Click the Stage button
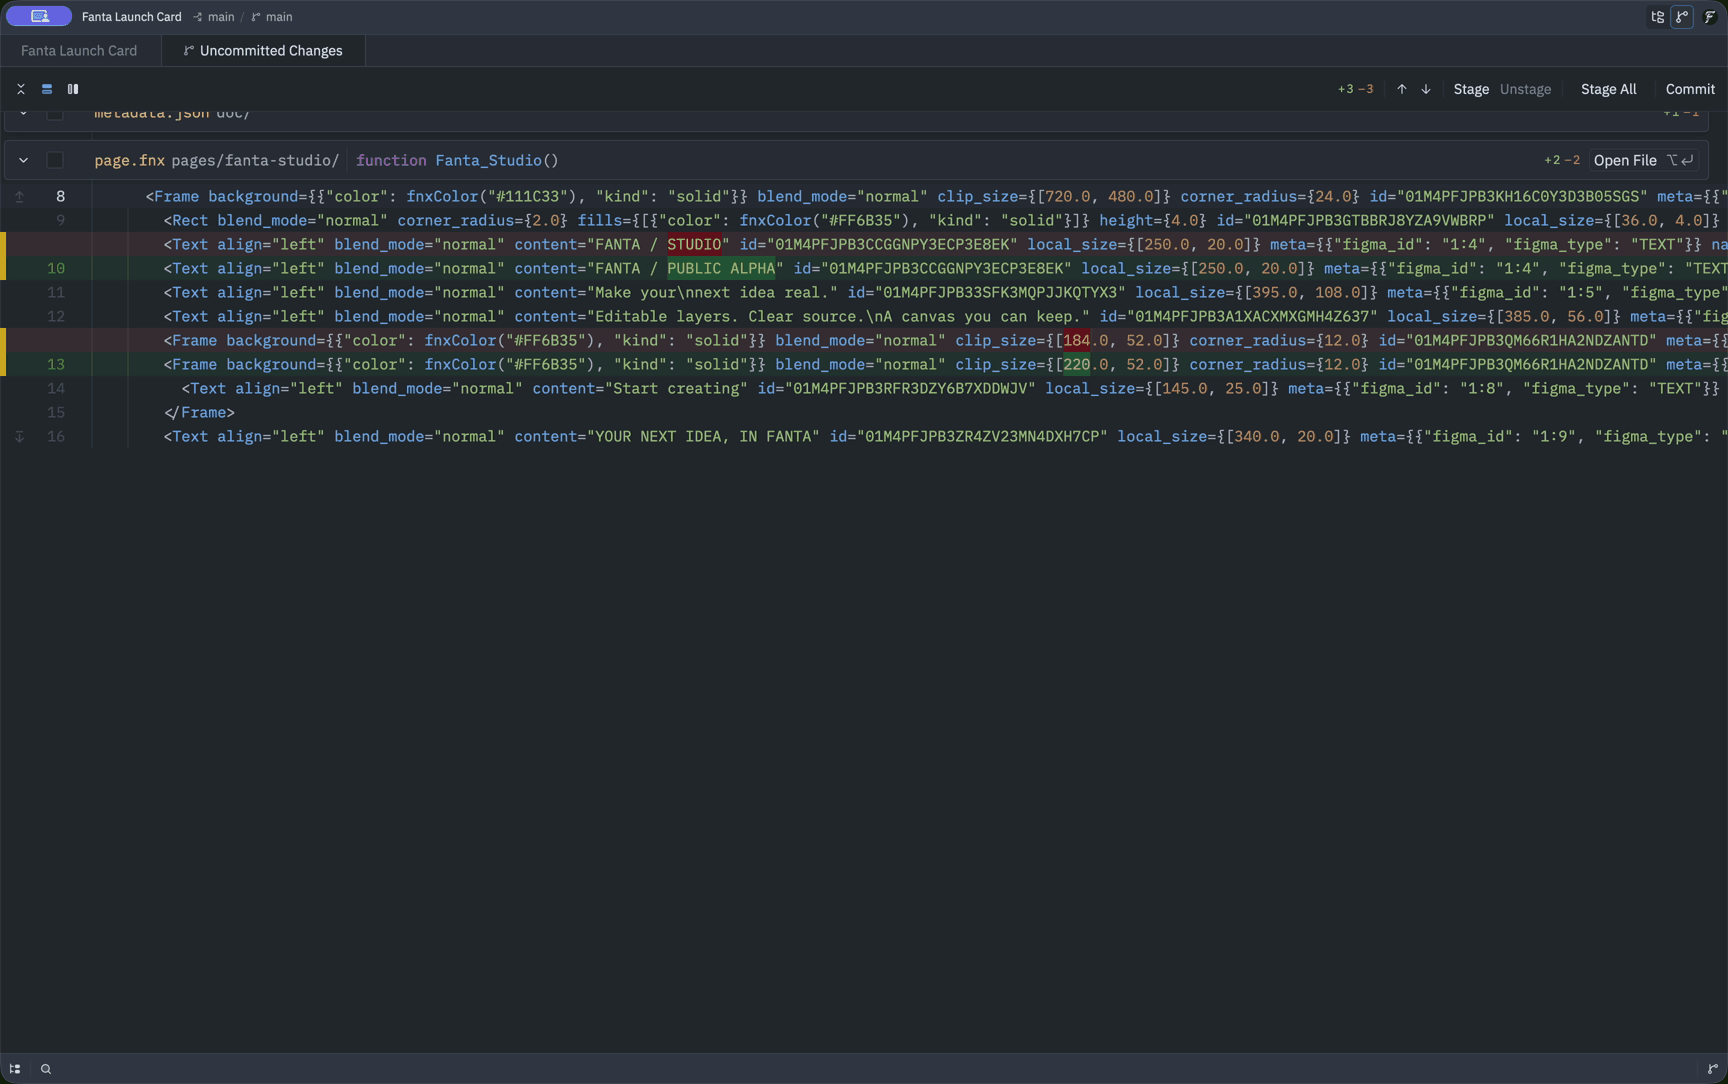 (x=1471, y=89)
